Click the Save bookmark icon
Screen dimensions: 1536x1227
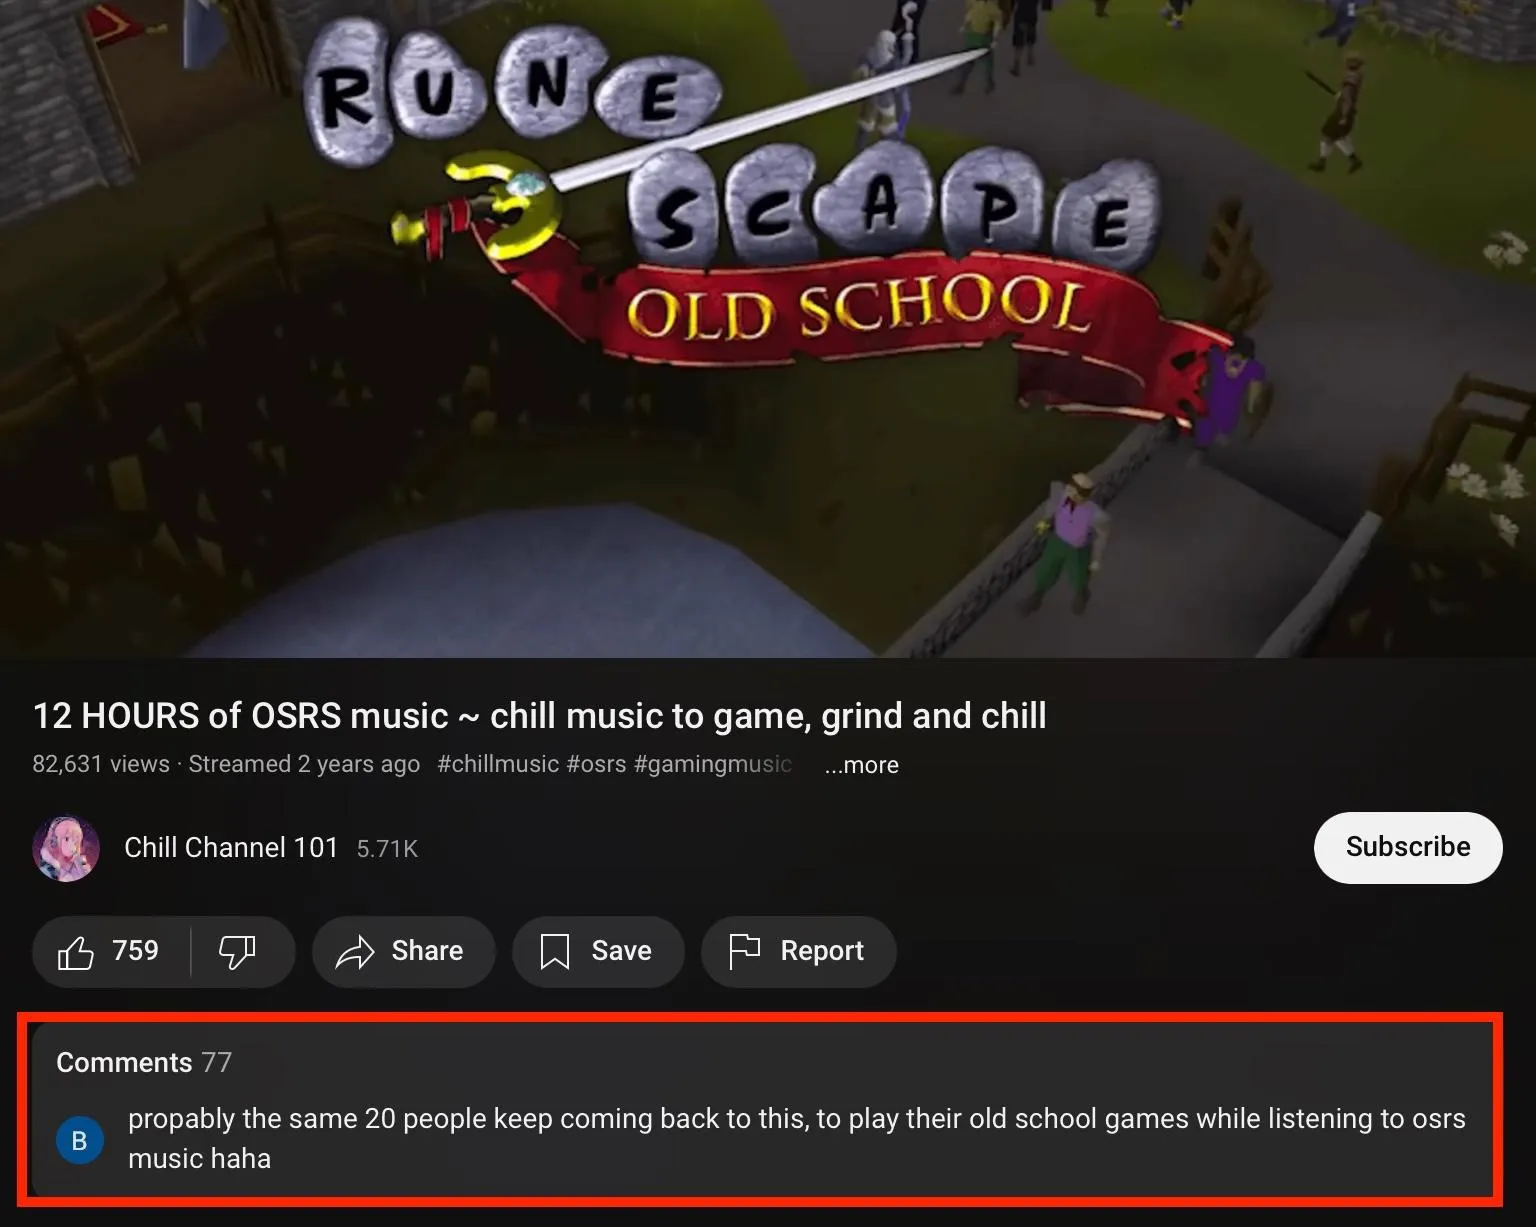coord(555,952)
